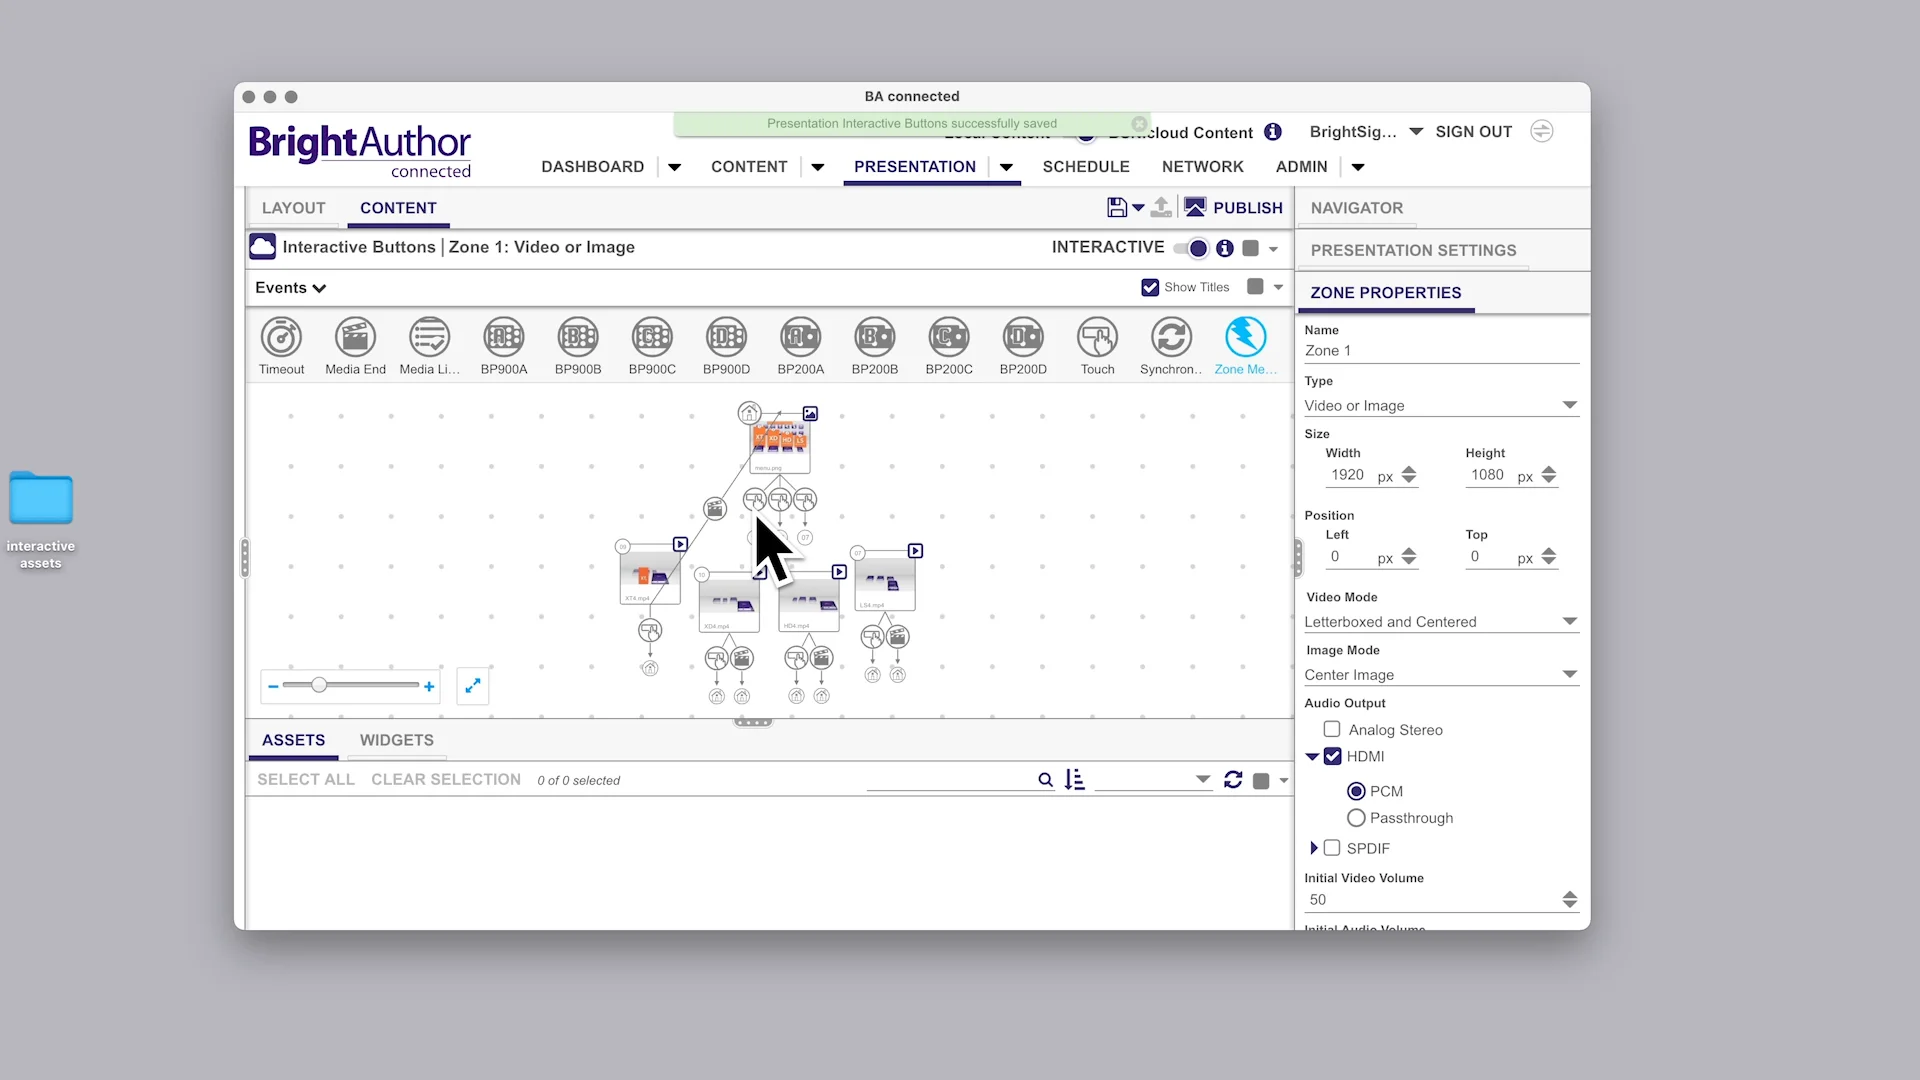Expand the Events dropdown
Image resolution: width=1920 pixels, height=1080 pixels.
click(291, 288)
